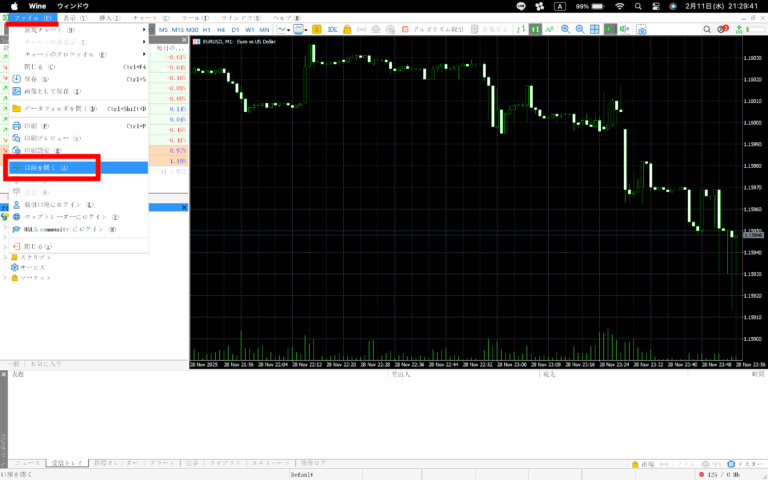Switch to the 受信トレイ tab

click(x=71, y=464)
